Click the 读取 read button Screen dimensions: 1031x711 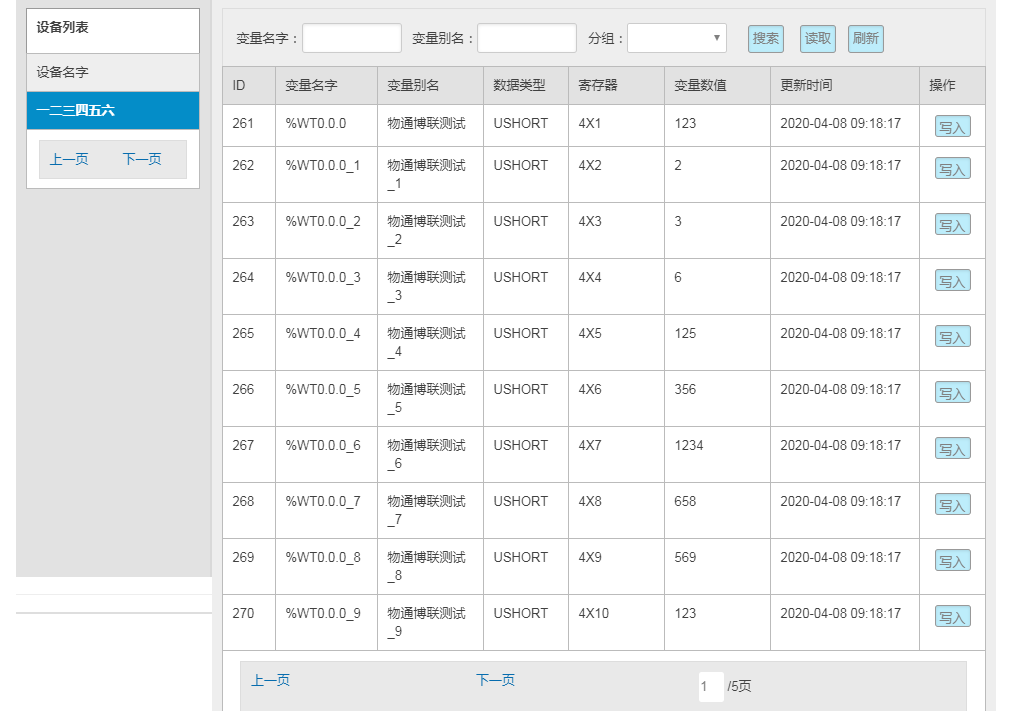817,39
